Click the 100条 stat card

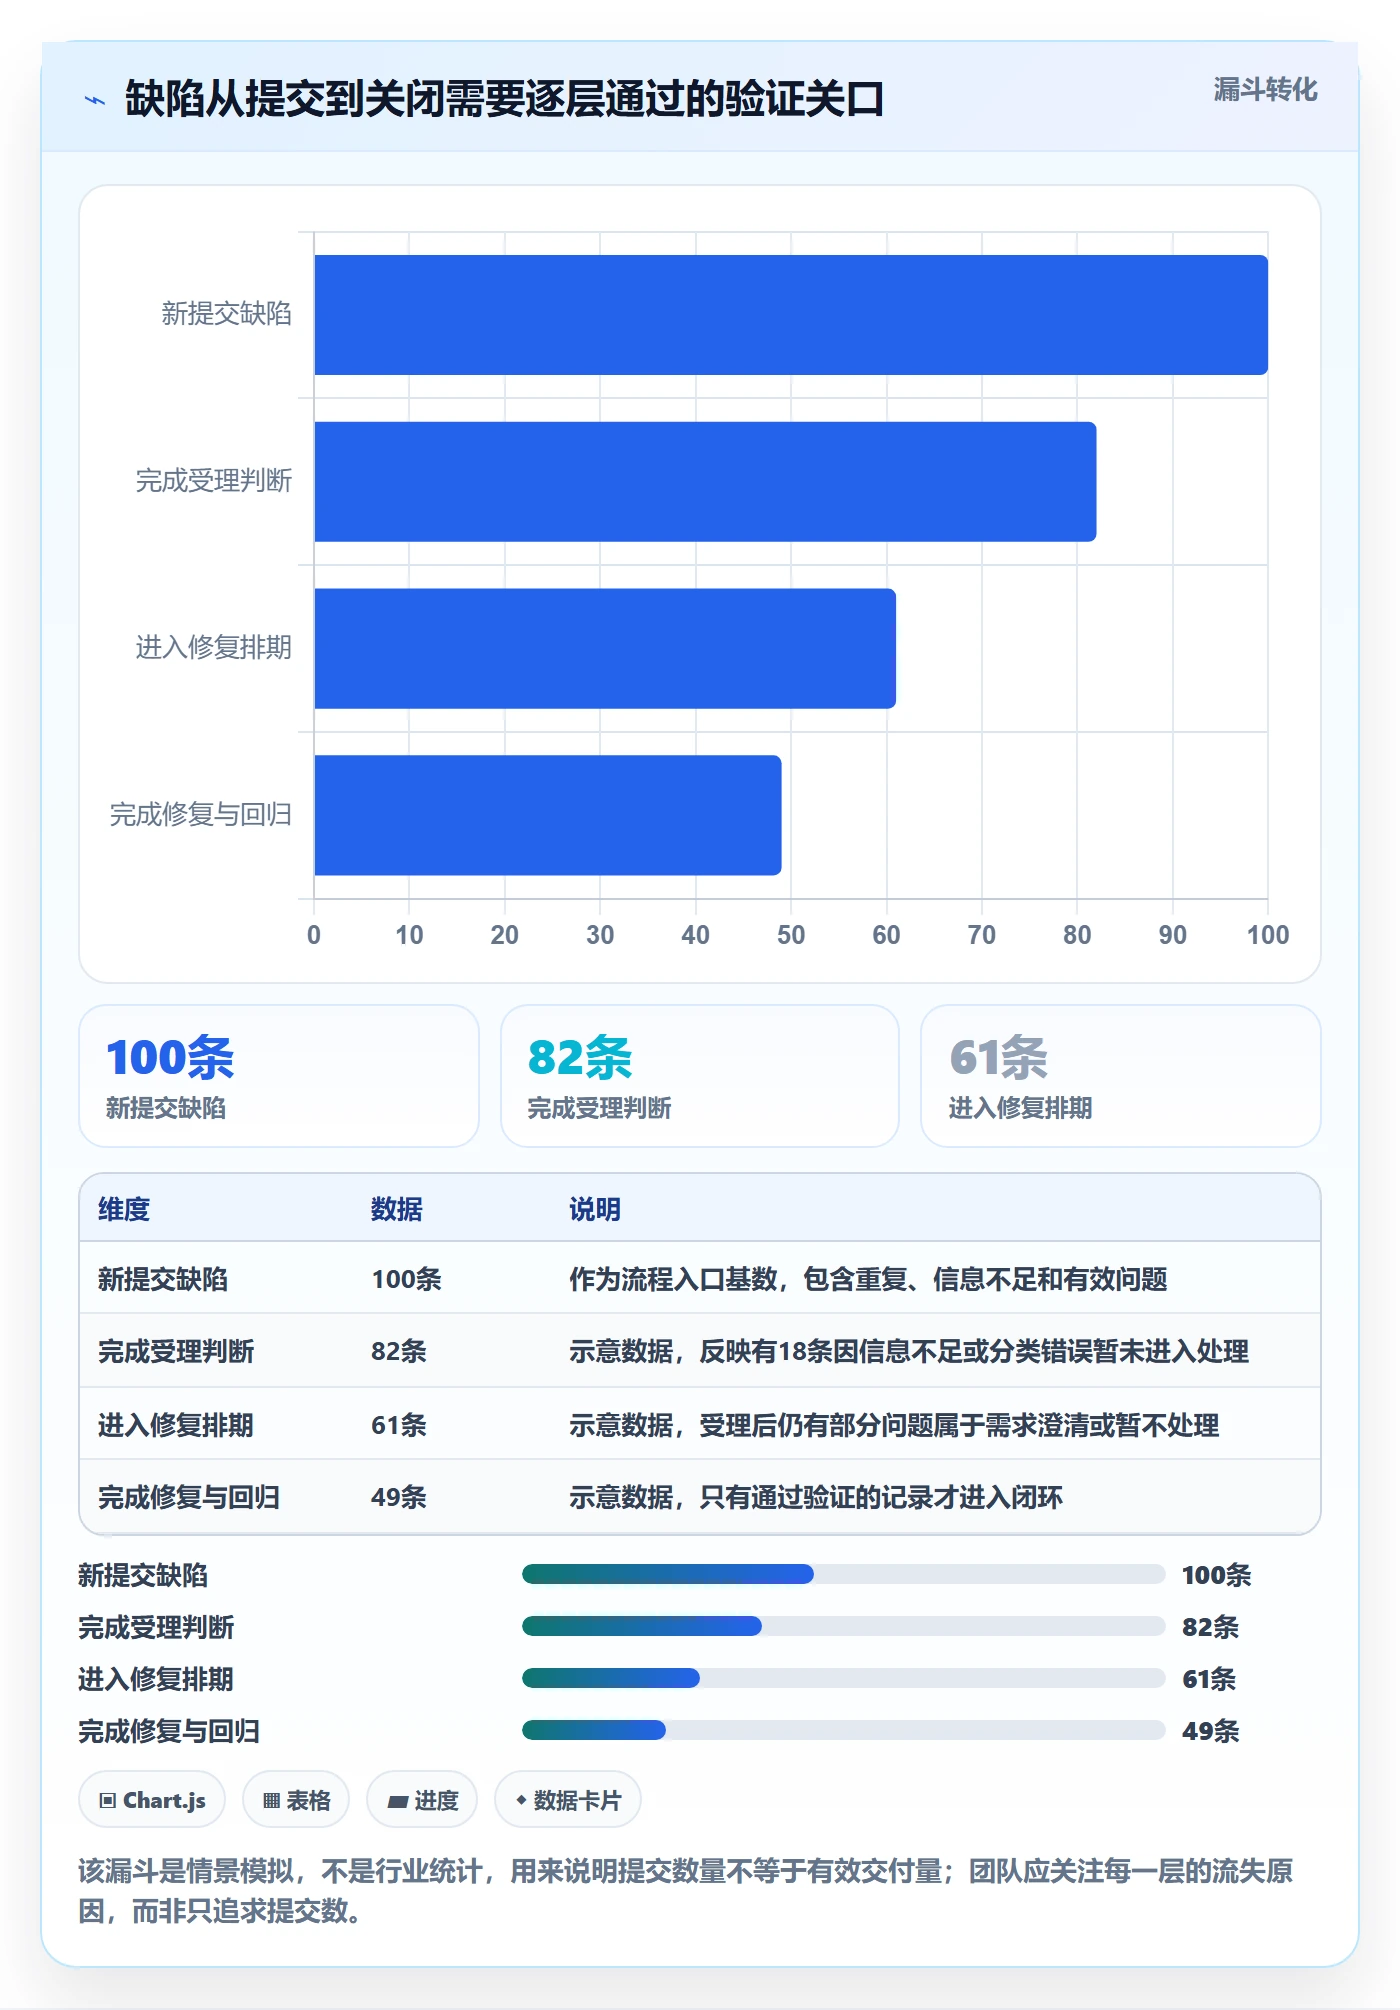[x=279, y=1076]
